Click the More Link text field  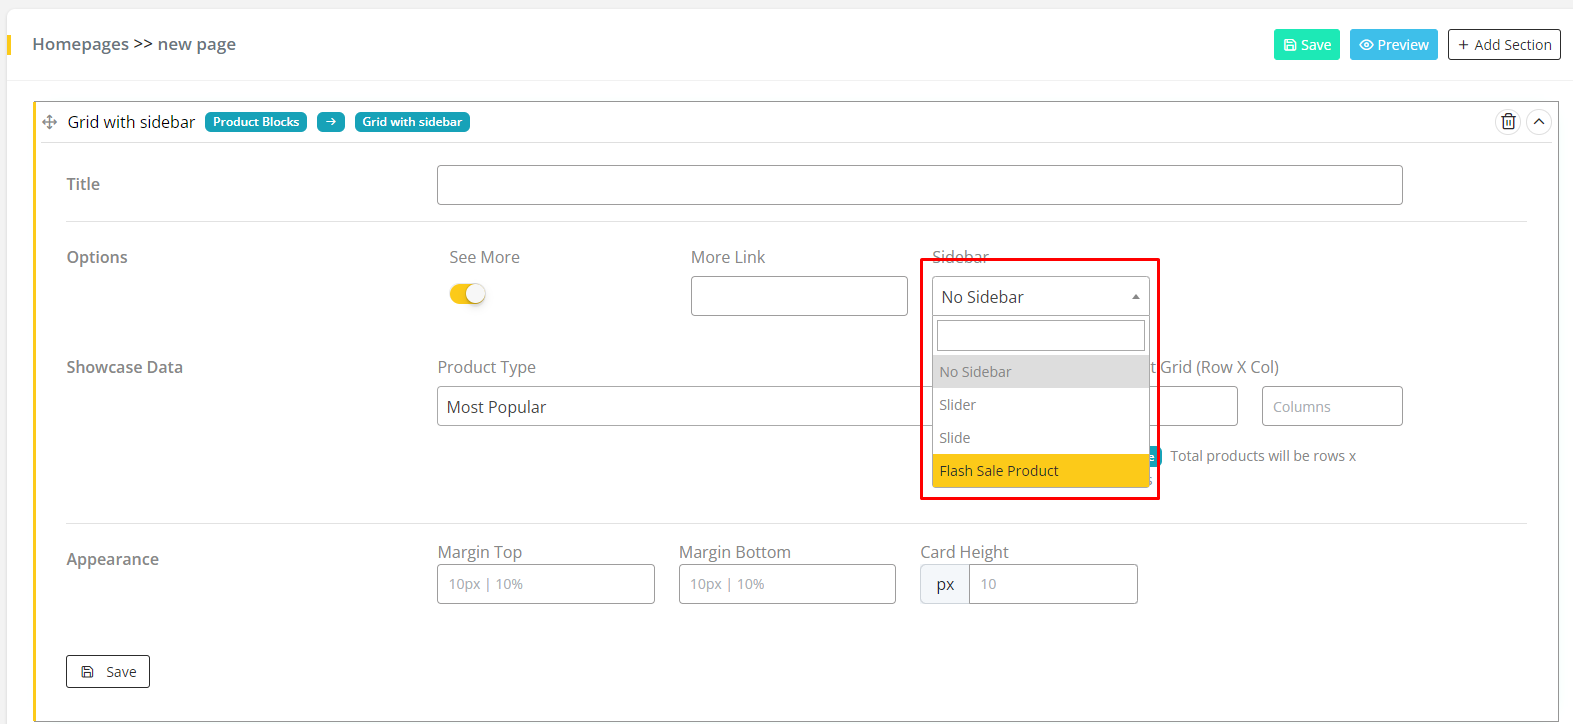(x=799, y=296)
